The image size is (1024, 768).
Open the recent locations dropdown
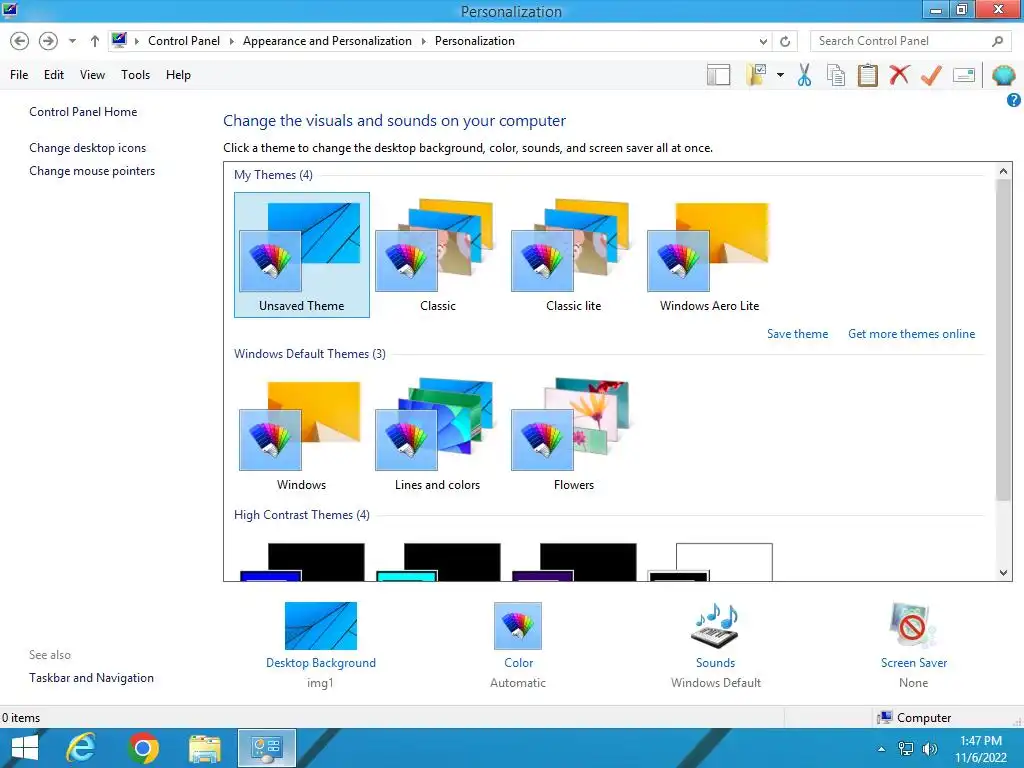tap(72, 41)
